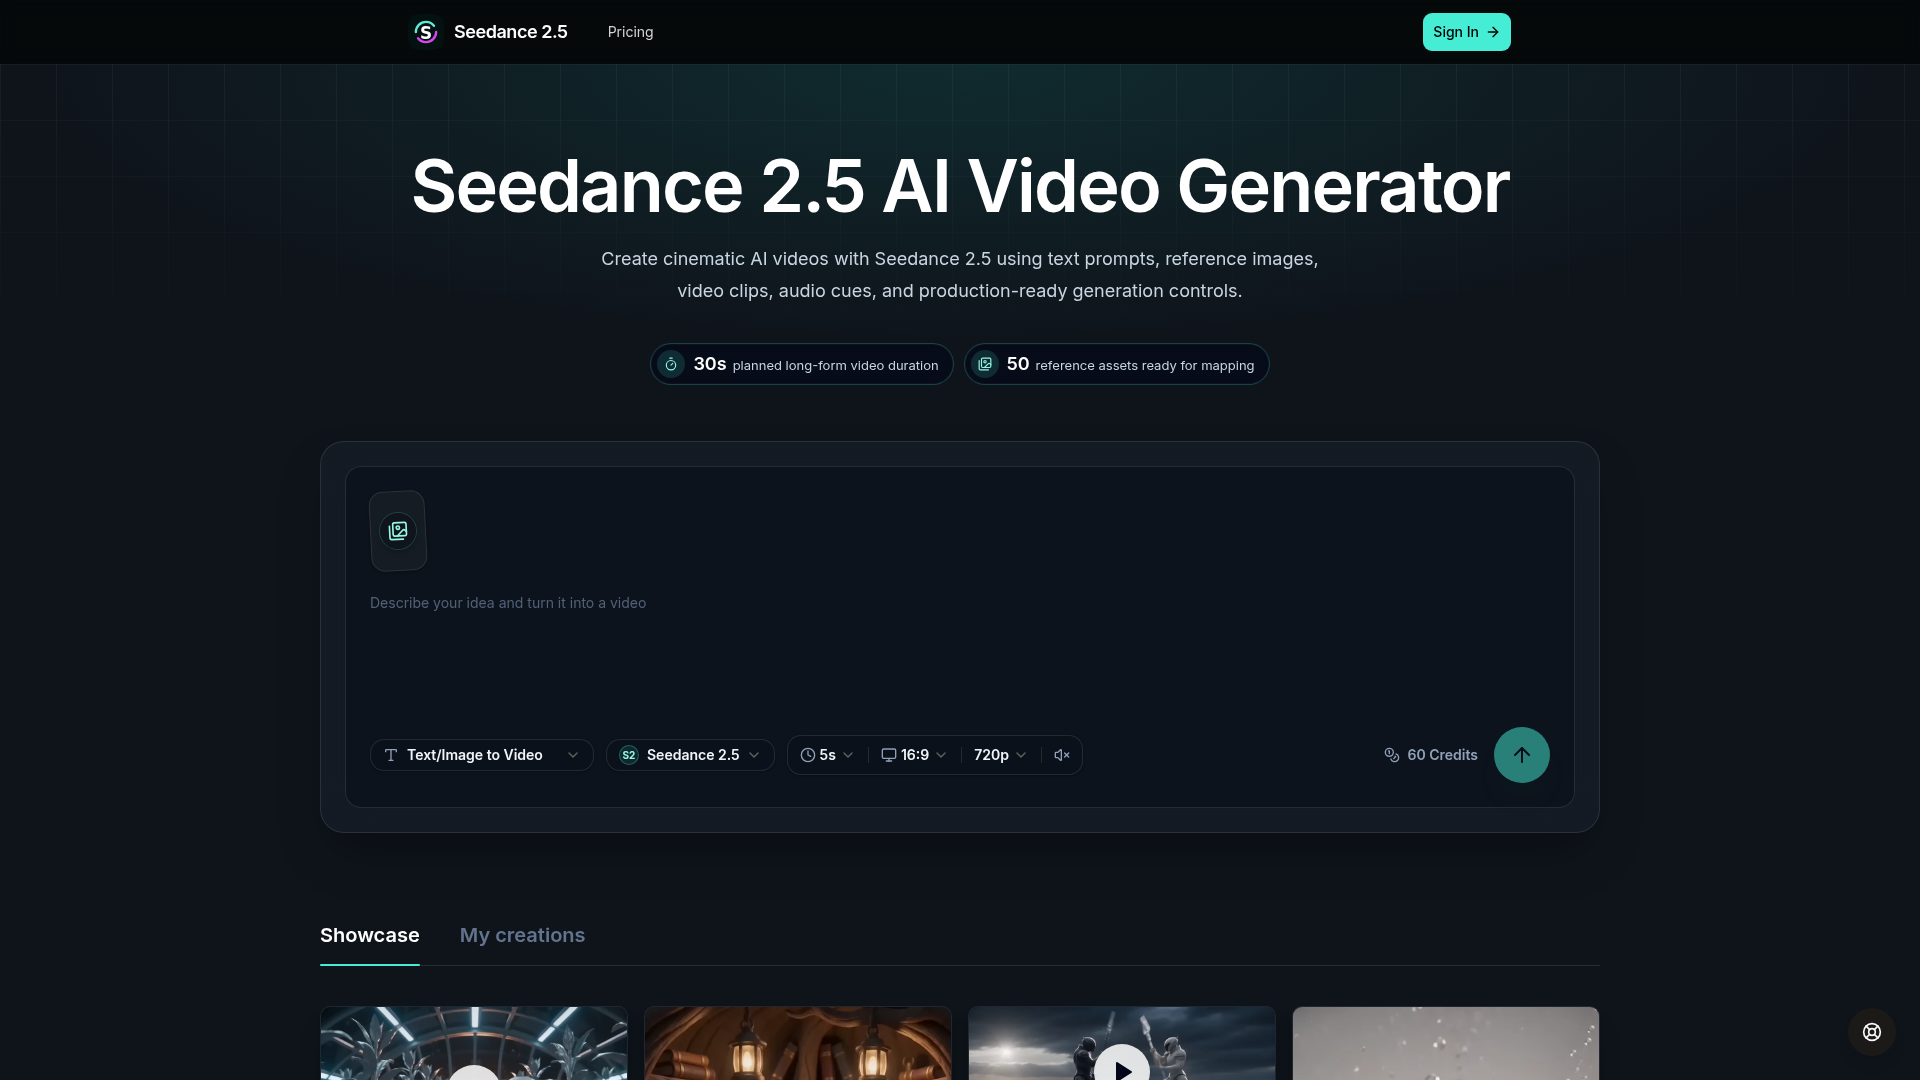This screenshot has height=1080, width=1920.
Task: Switch to the Showcase tab
Action: 370,935
